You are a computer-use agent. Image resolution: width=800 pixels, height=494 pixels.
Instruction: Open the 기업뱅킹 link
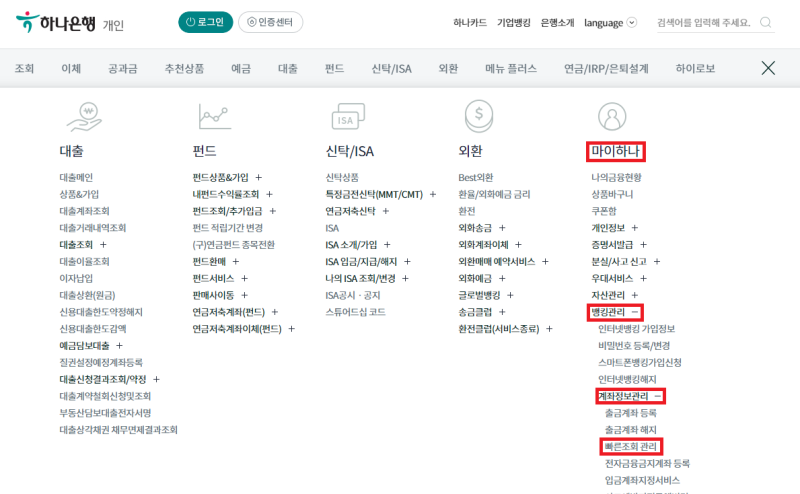[x=514, y=22]
